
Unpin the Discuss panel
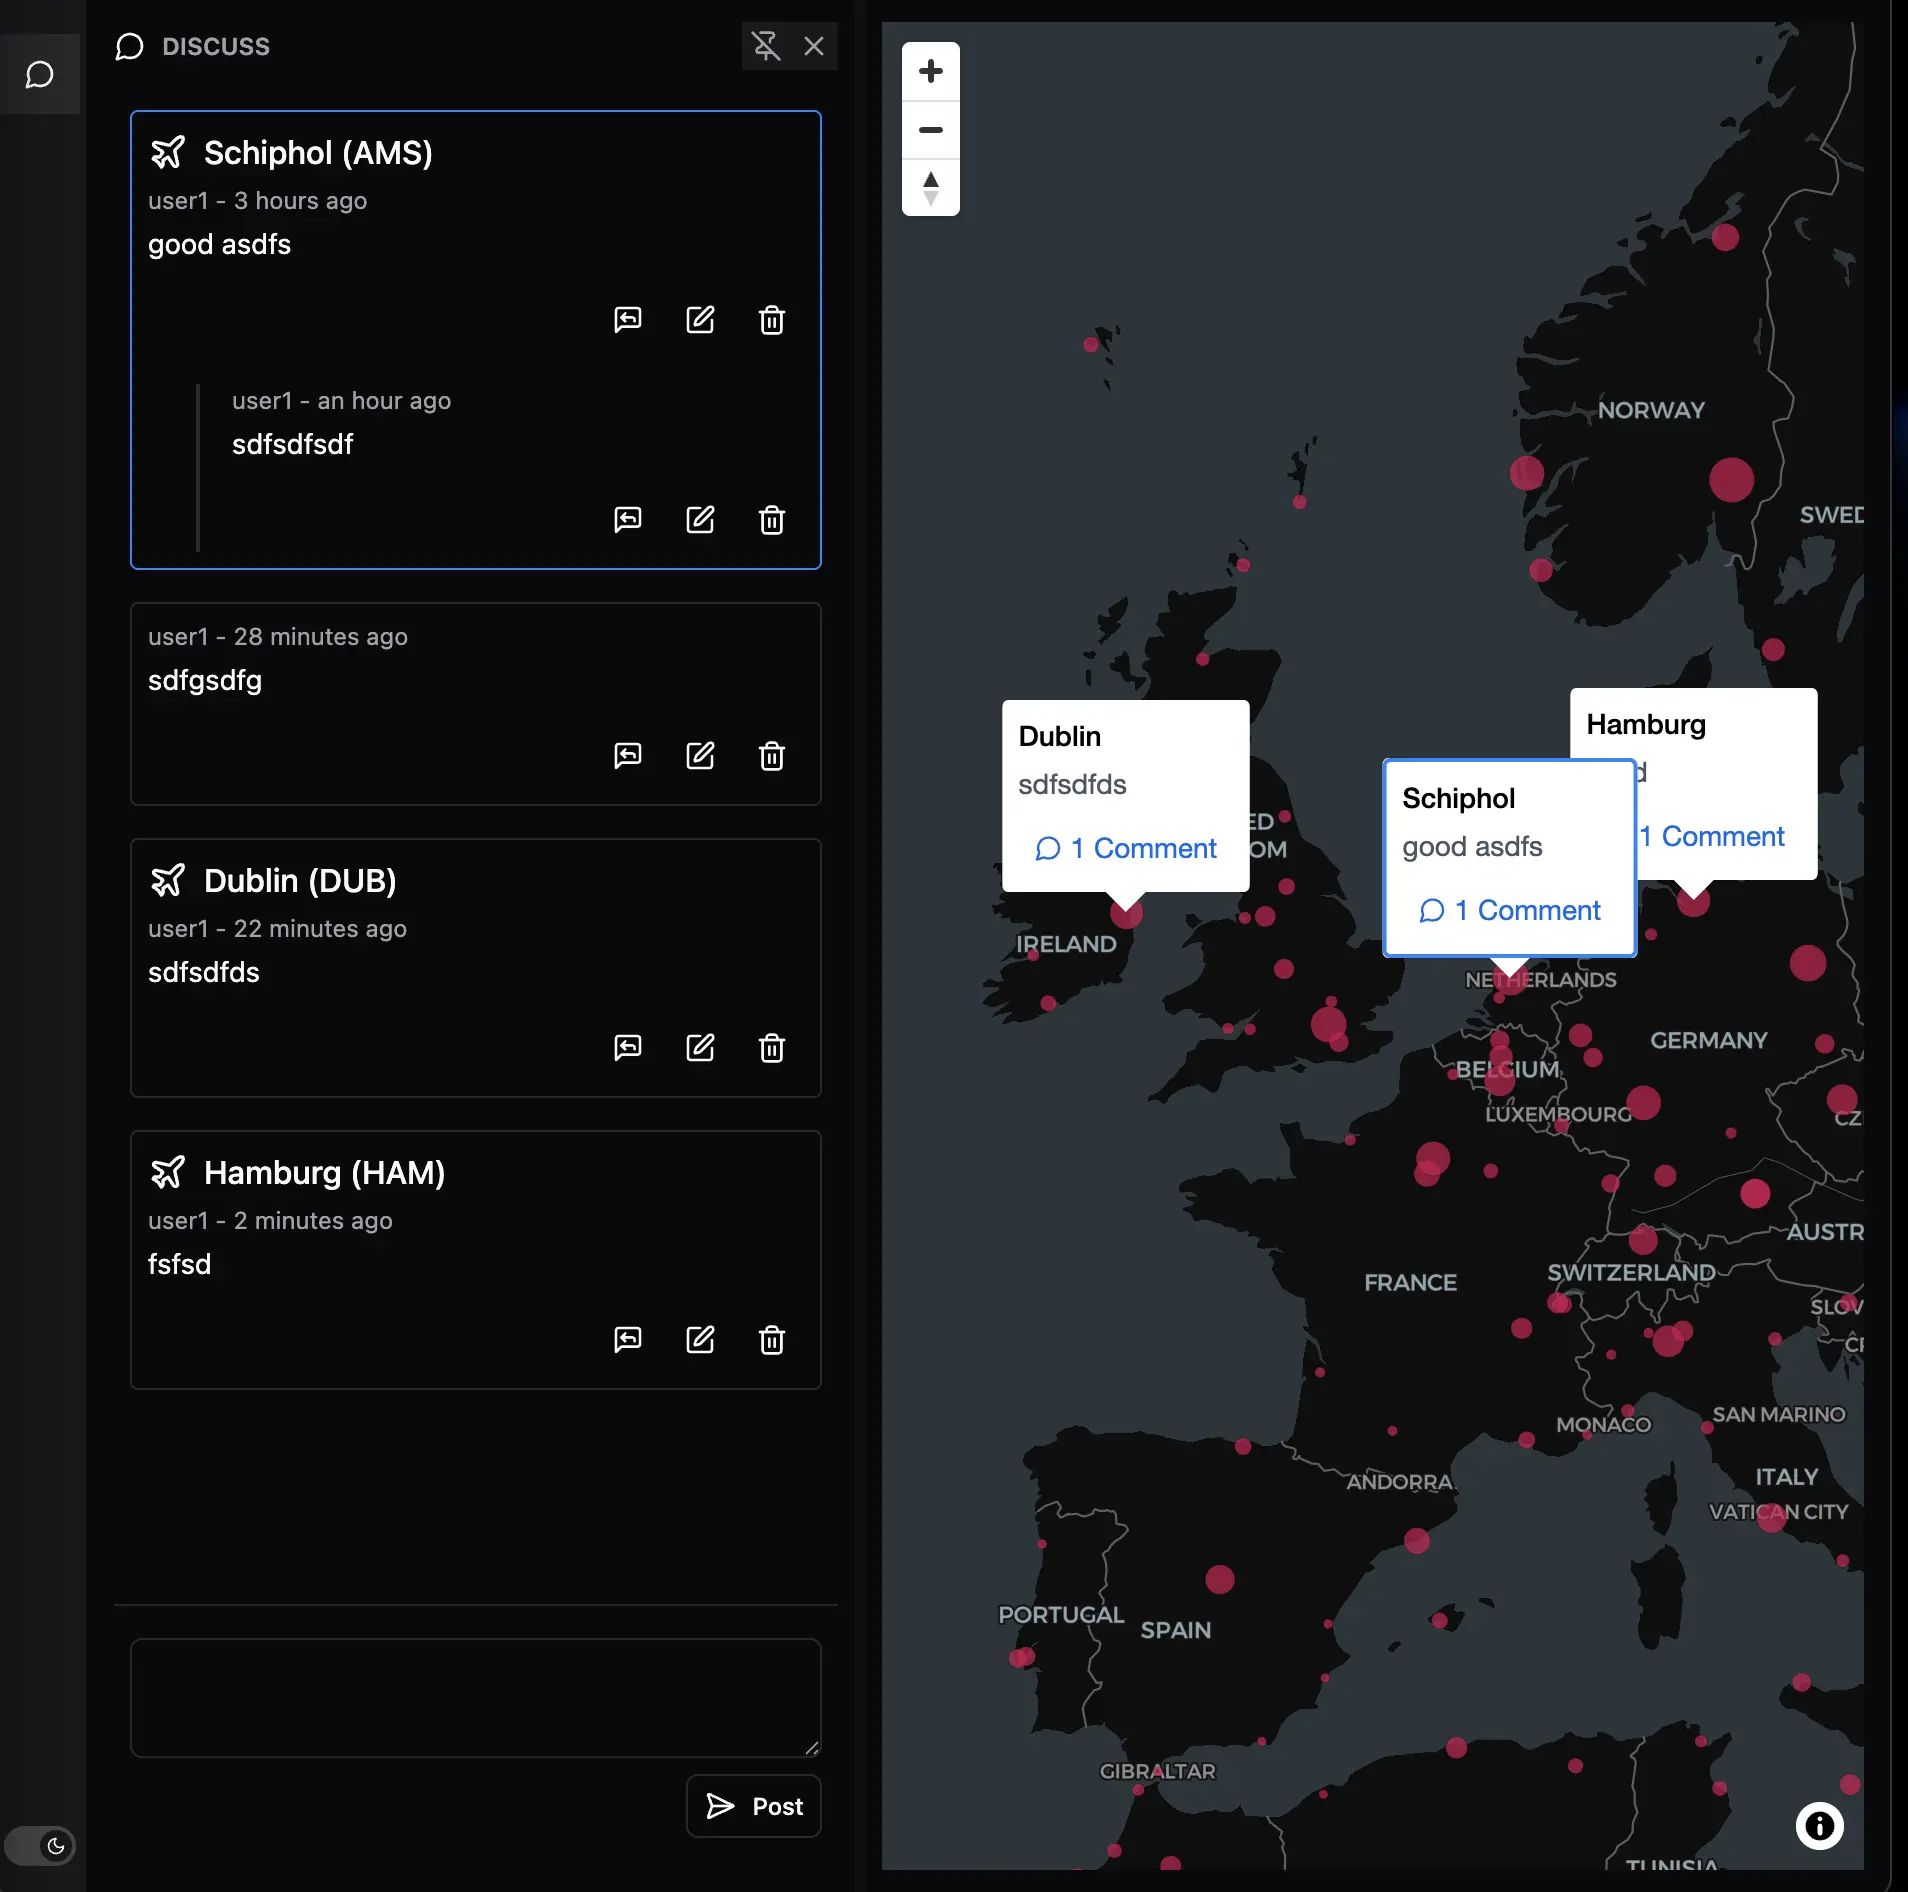[x=765, y=46]
